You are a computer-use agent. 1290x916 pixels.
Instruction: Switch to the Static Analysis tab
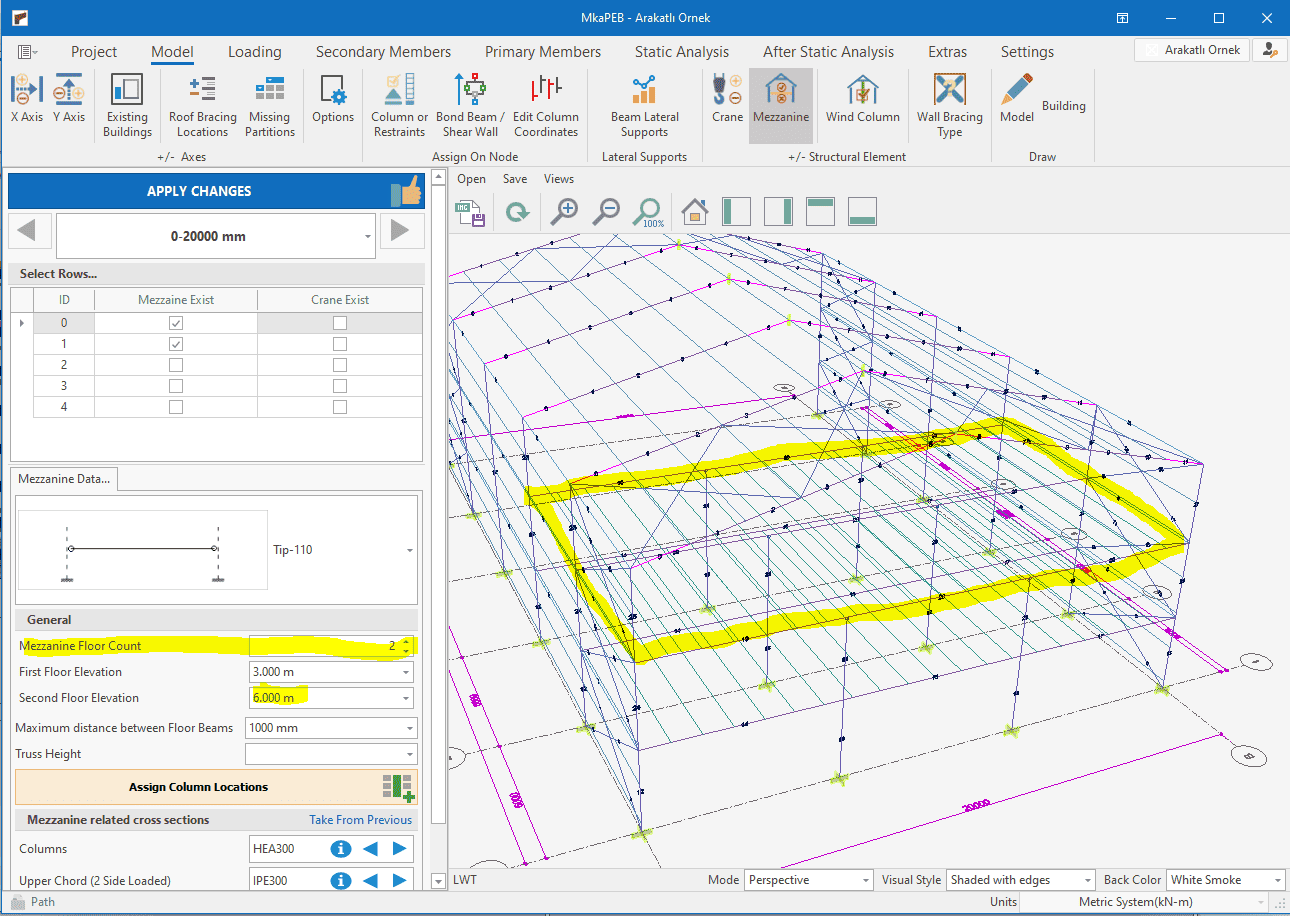tap(681, 52)
